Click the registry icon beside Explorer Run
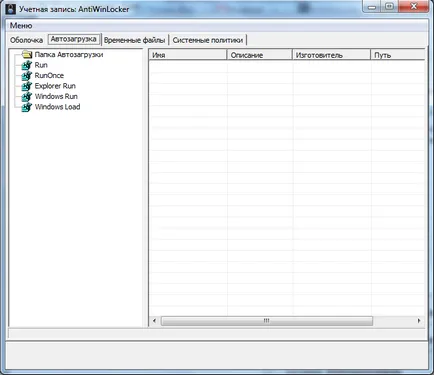The image size is (434, 375). (27, 86)
